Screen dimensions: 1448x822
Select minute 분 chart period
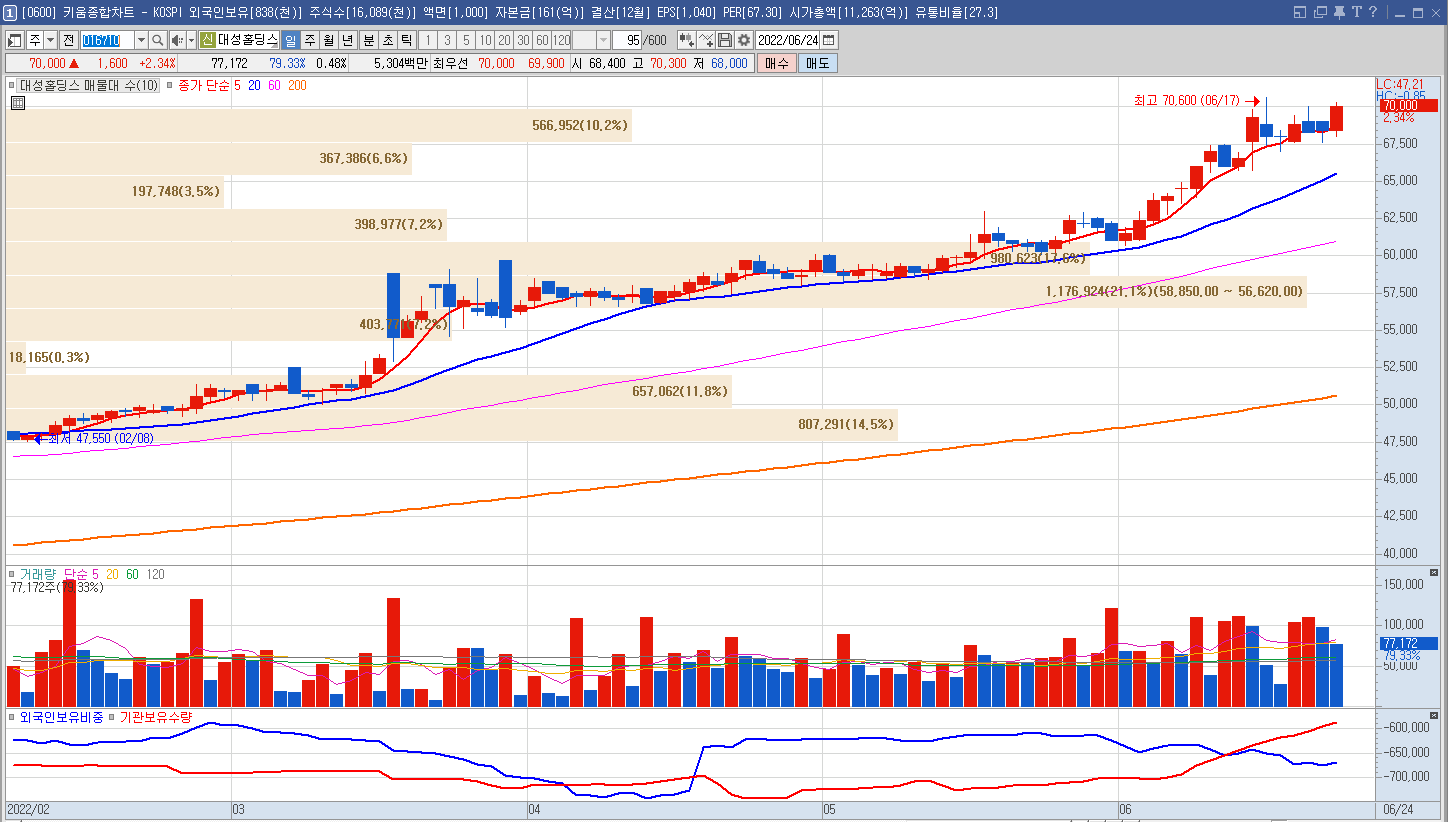coord(368,40)
